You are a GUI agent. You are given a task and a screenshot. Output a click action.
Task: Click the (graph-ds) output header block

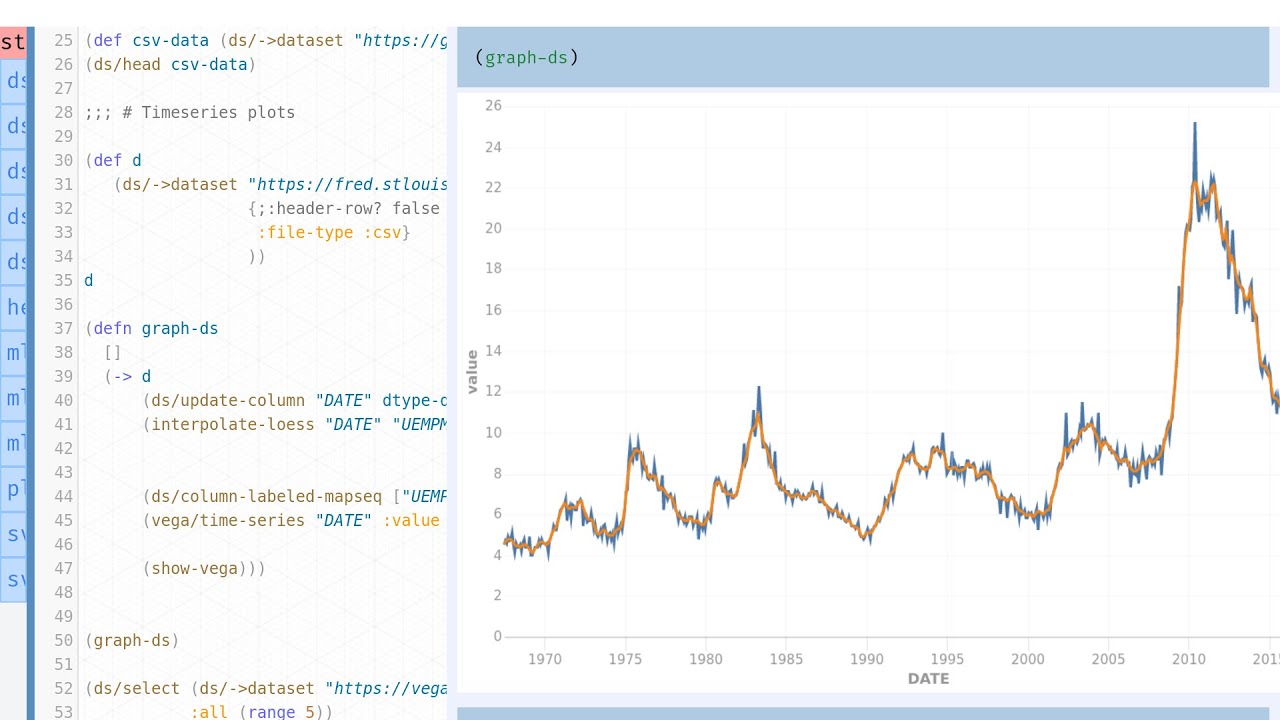(x=862, y=58)
